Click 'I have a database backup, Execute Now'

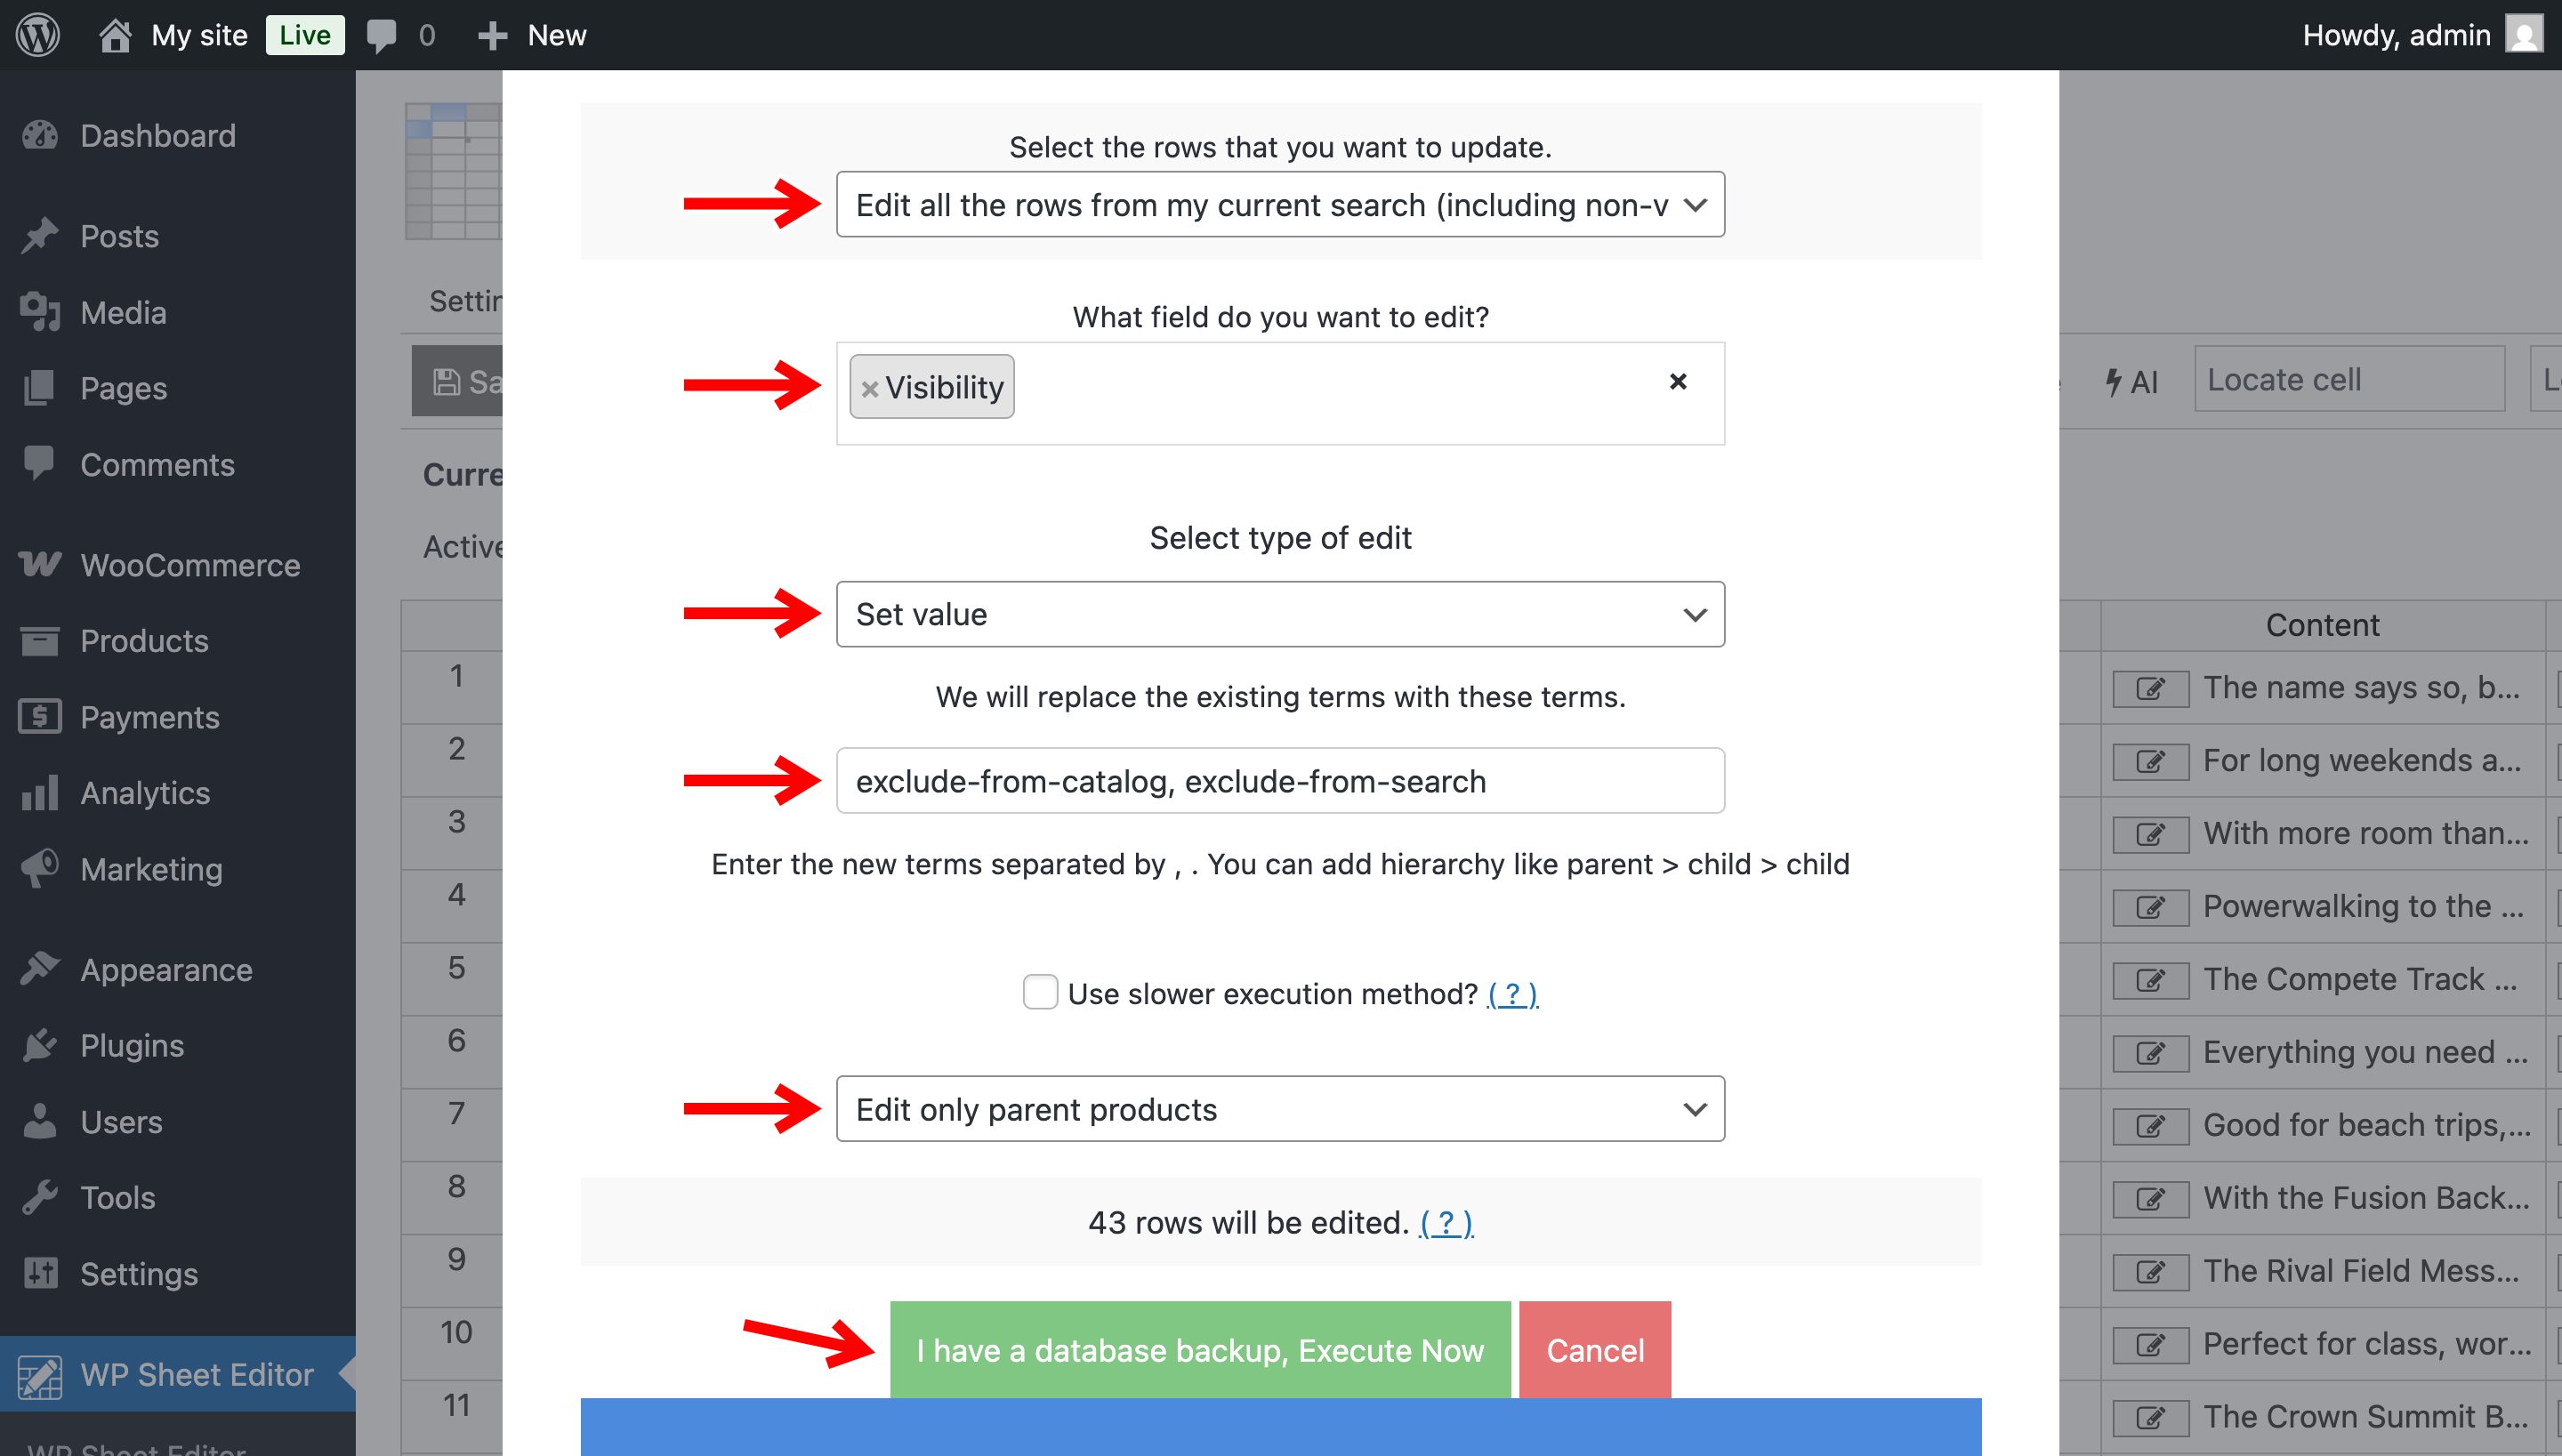pos(1199,1350)
